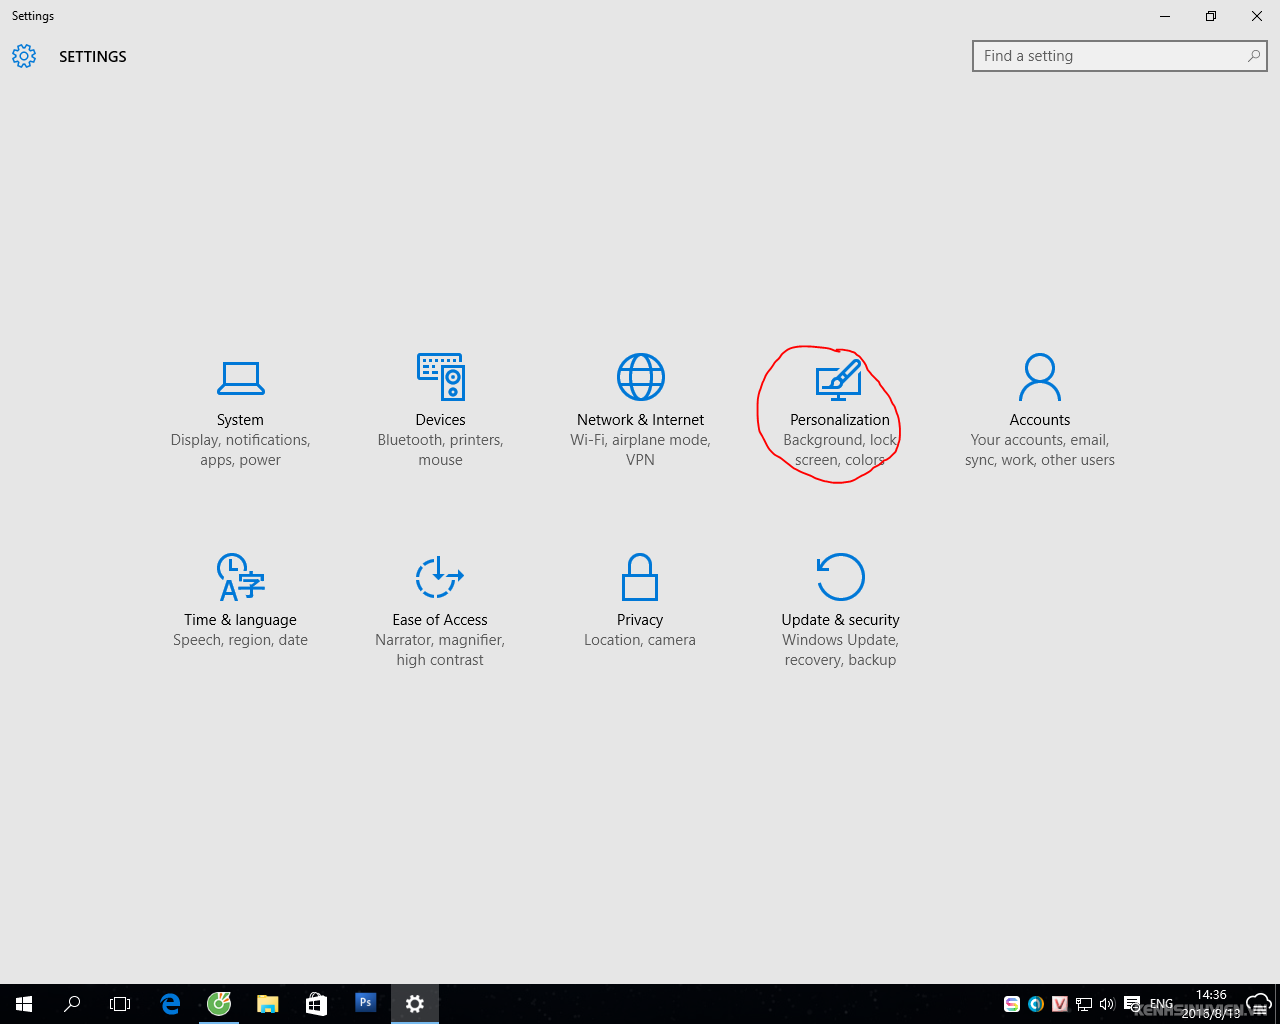Open the Action Center notifications icon

1132,1004
